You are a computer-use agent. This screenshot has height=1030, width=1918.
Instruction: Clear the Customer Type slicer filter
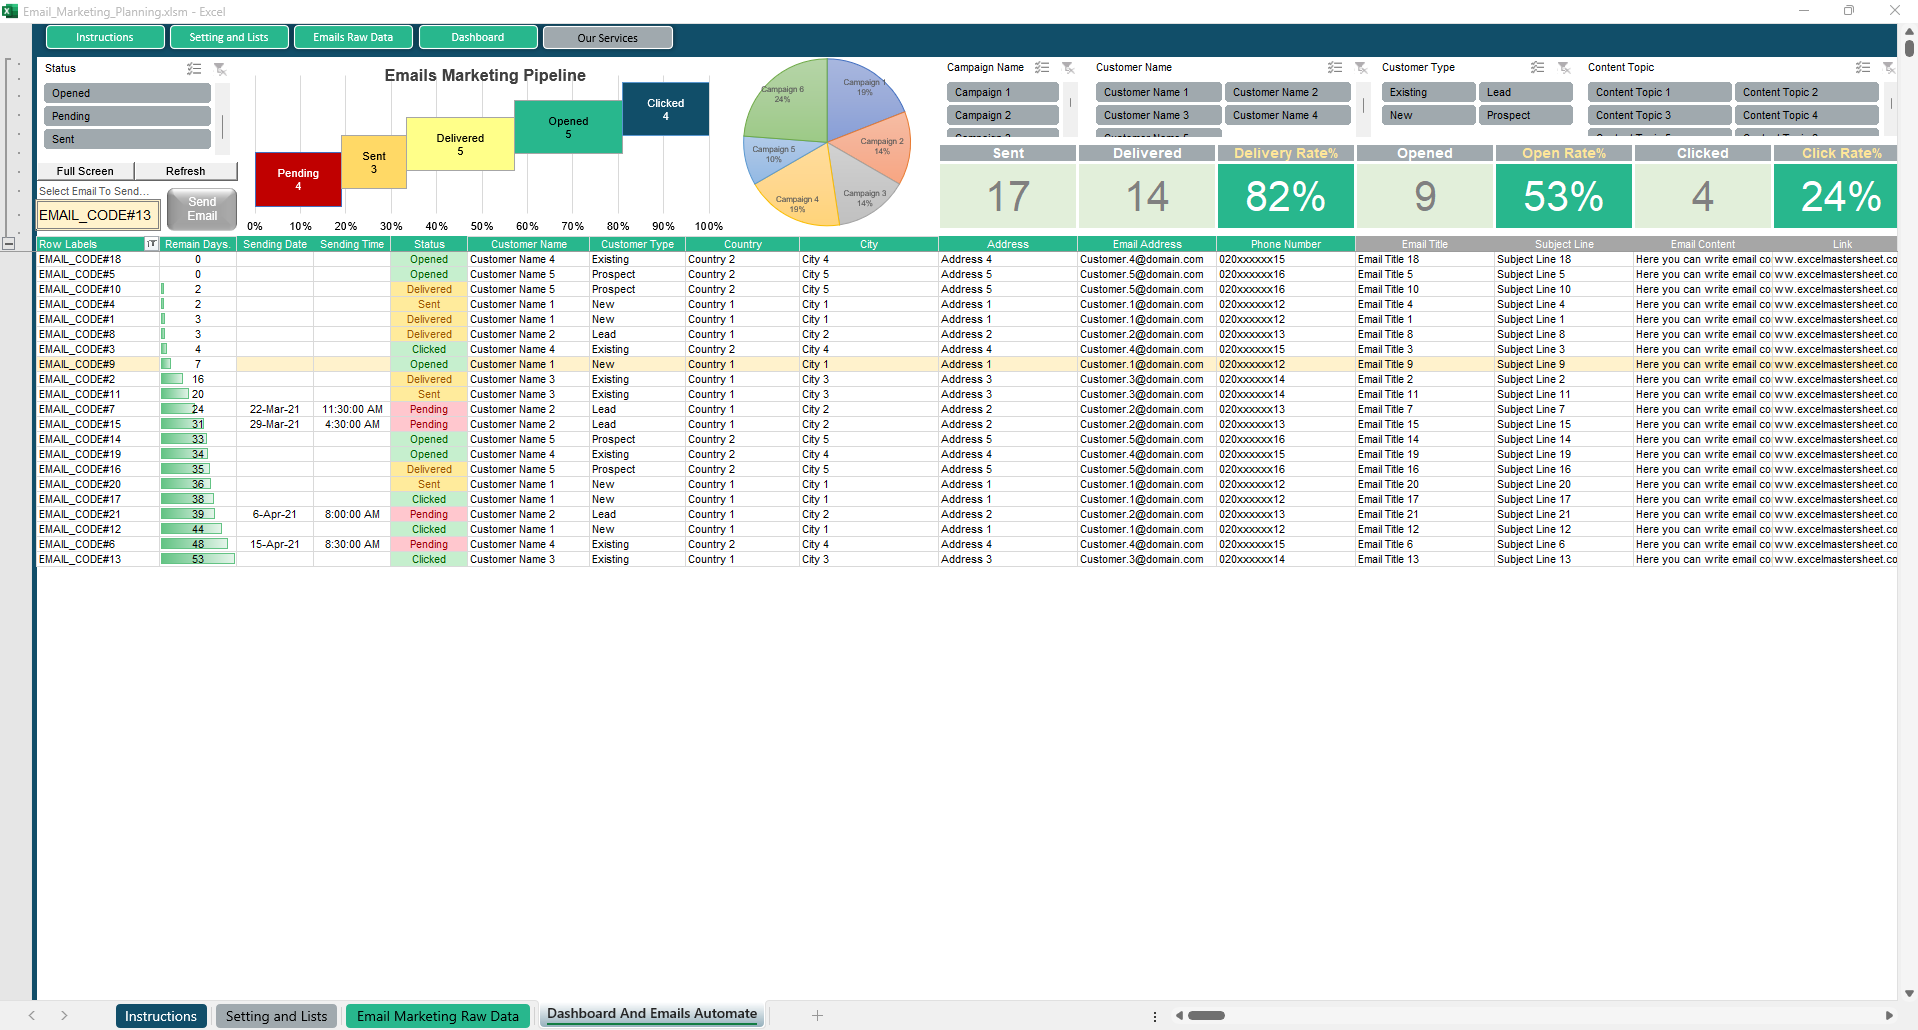point(1564,68)
